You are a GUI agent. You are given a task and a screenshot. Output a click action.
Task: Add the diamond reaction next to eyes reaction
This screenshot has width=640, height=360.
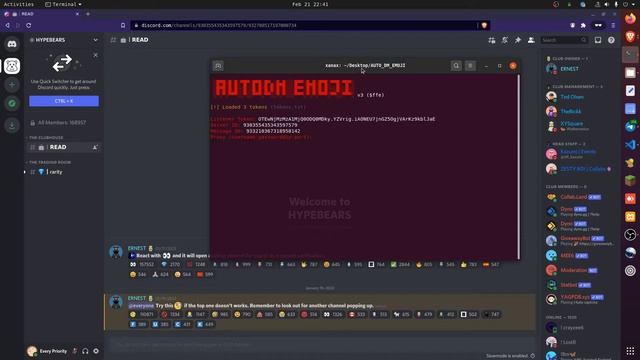pyautogui.click(x=171, y=264)
